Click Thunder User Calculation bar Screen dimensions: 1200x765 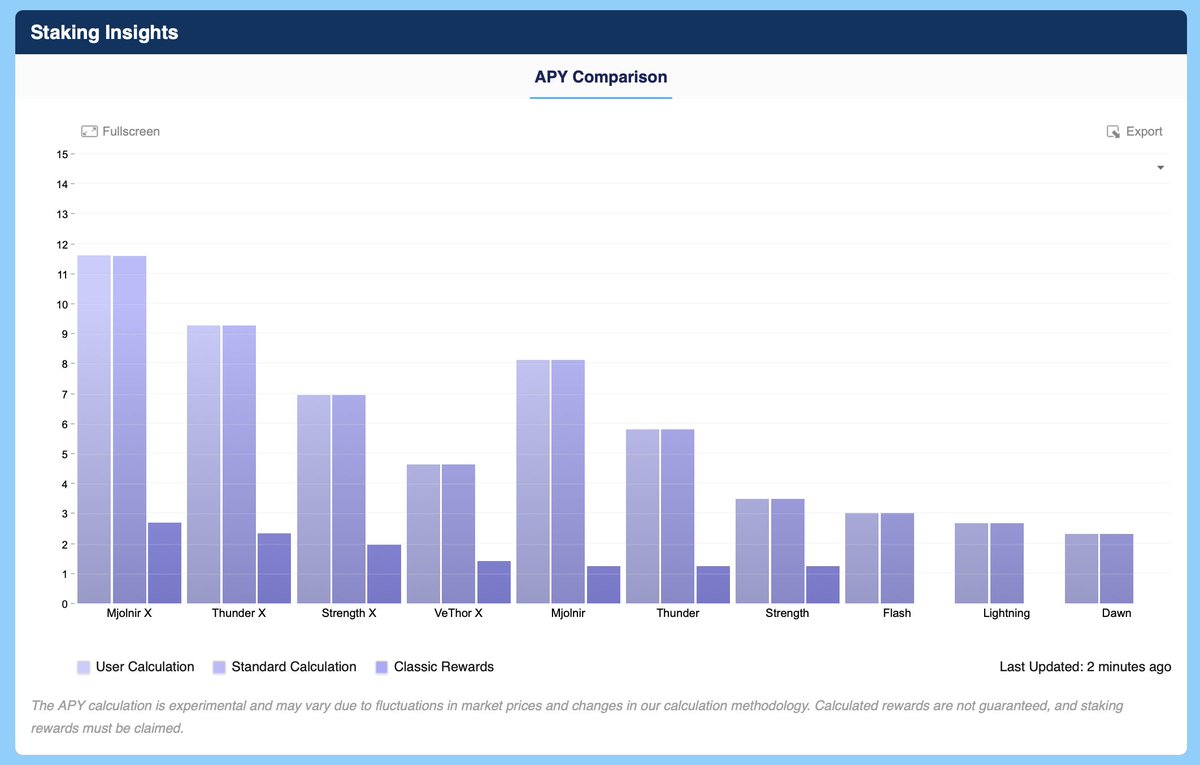click(643, 516)
